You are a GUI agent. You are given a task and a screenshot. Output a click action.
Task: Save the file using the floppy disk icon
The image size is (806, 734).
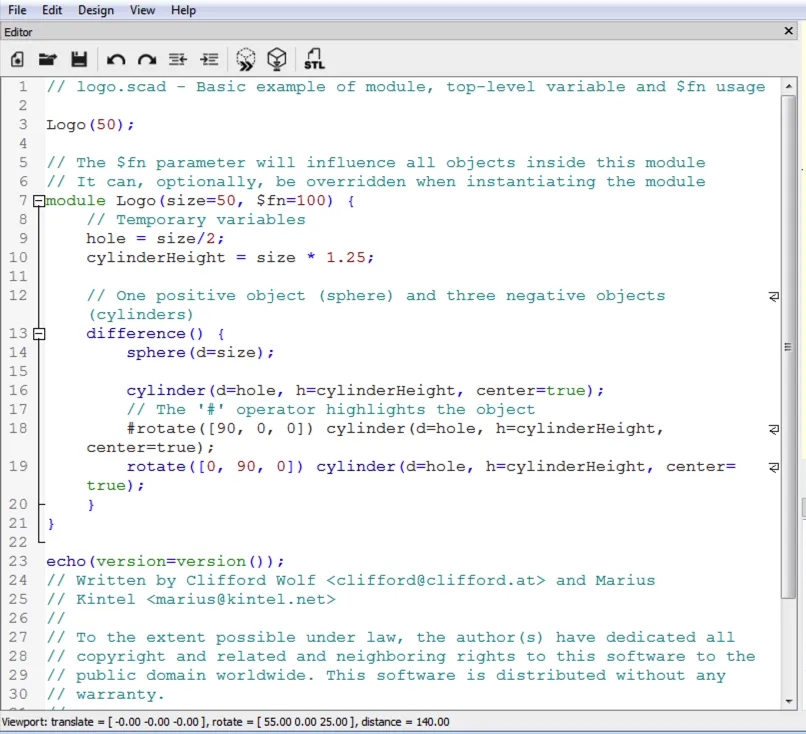(x=79, y=59)
